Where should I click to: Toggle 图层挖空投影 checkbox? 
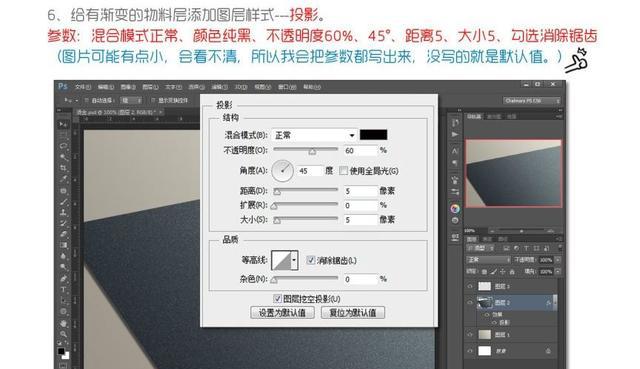pos(277,299)
